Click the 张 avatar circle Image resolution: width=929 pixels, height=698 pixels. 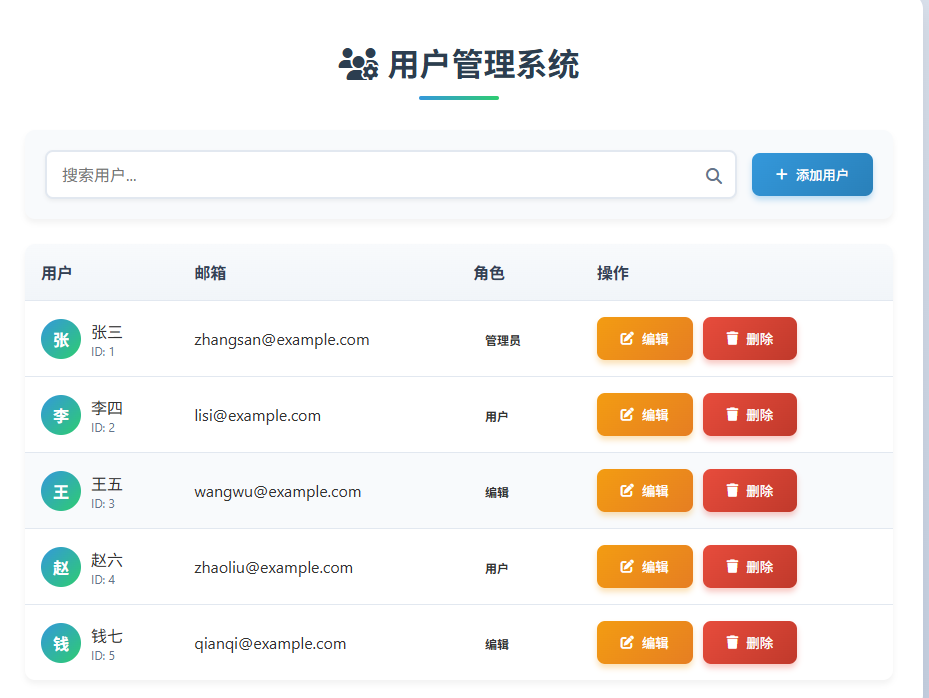(x=61, y=340)
